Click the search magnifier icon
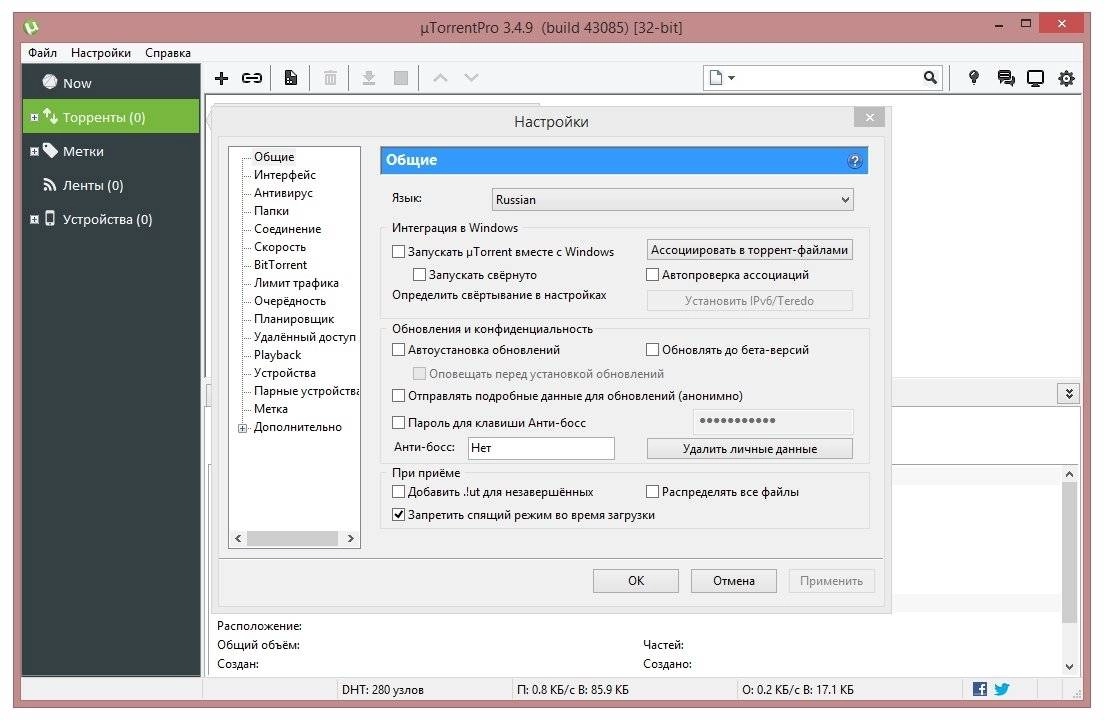 pyautogui.click(x=931, y=78)
